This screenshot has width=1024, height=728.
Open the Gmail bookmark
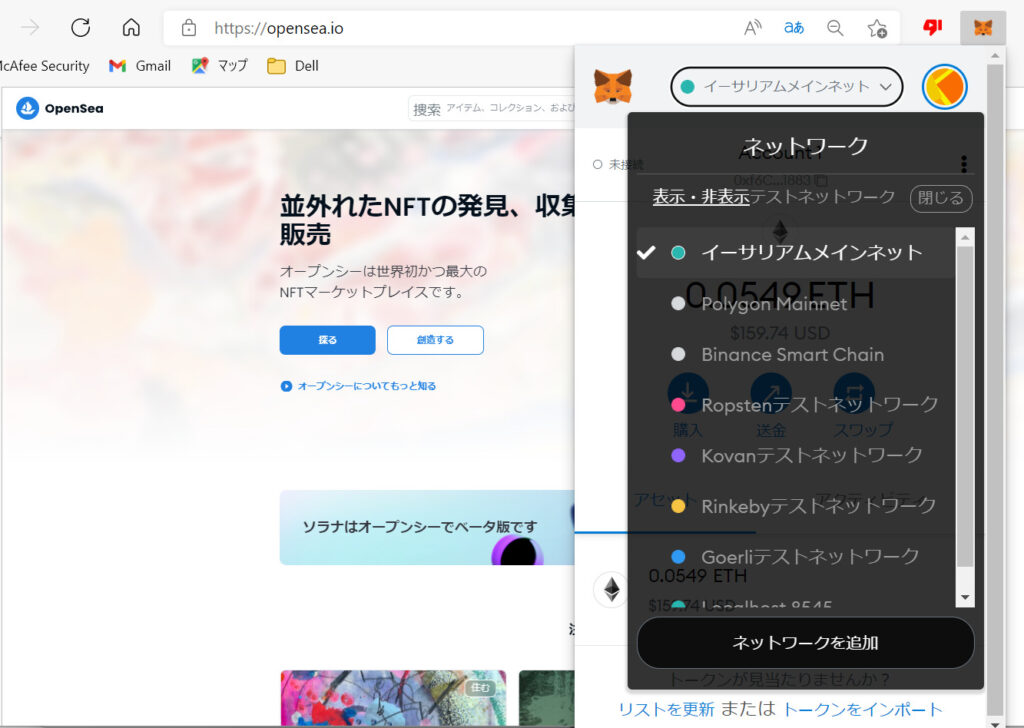click(140, 66)
